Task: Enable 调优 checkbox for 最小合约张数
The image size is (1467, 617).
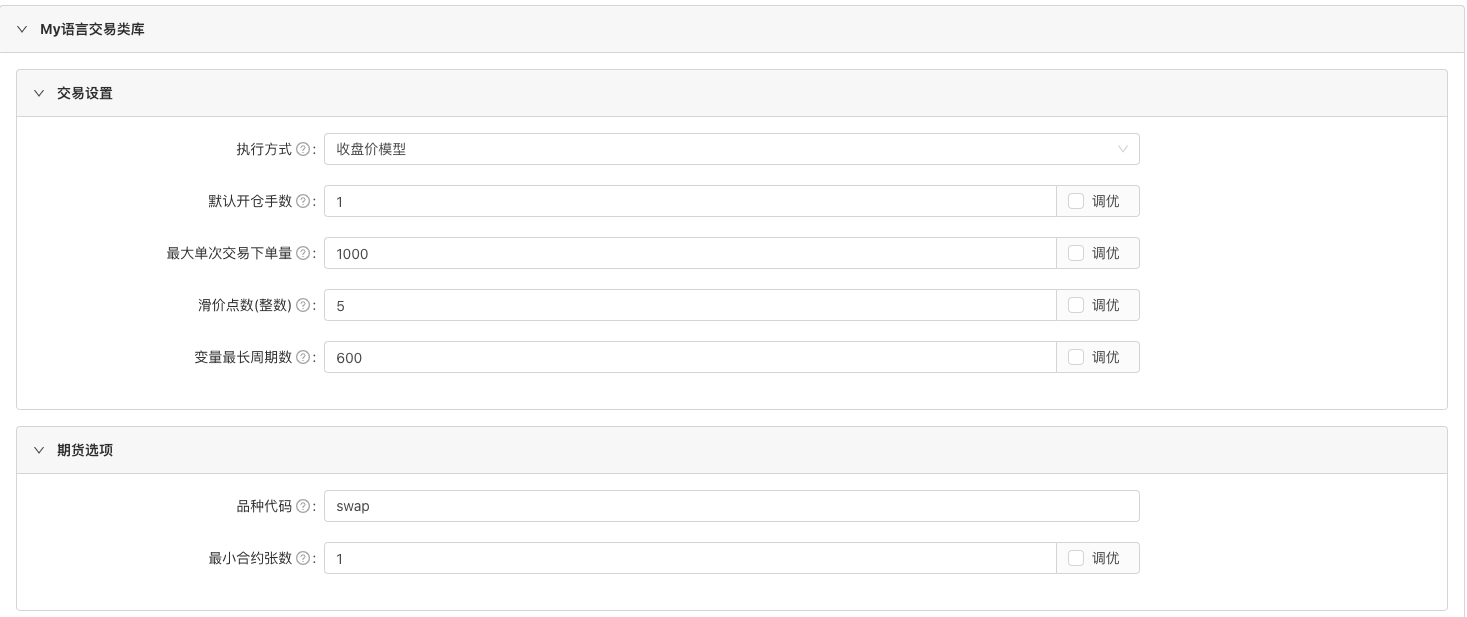Action: click(1076, 558)
